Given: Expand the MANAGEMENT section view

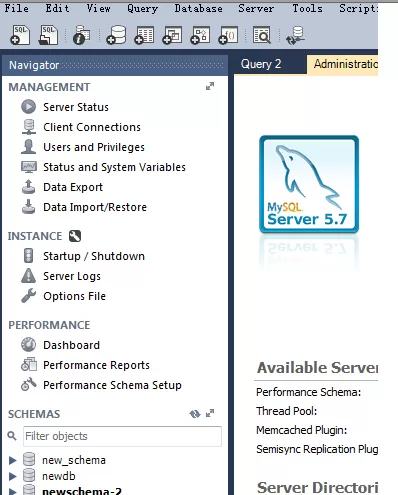Looking at the screenshot, I should click(210, 86).
